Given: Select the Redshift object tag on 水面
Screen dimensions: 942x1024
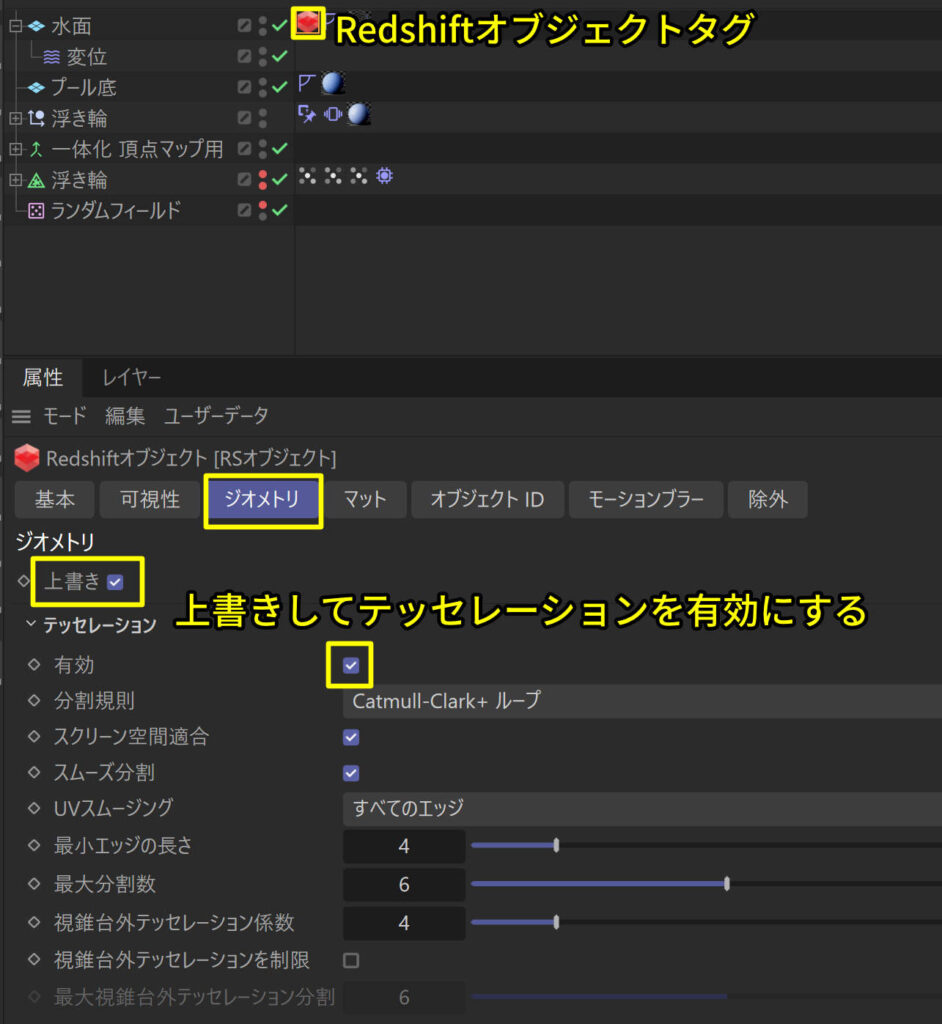Looking at the screenshot, I should [308, 24].
